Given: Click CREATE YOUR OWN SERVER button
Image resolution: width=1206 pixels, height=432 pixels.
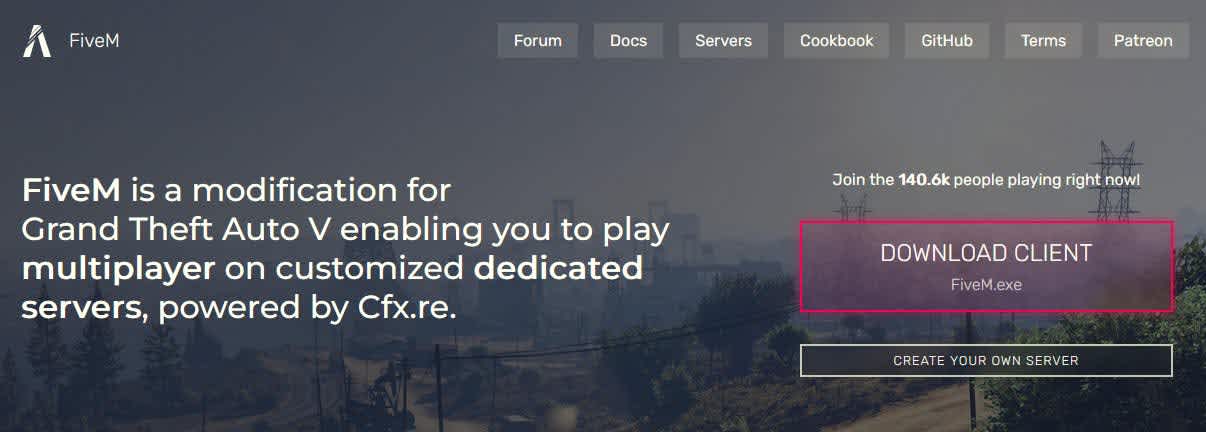Looking at the screenshot, I should tap(986, 360).
